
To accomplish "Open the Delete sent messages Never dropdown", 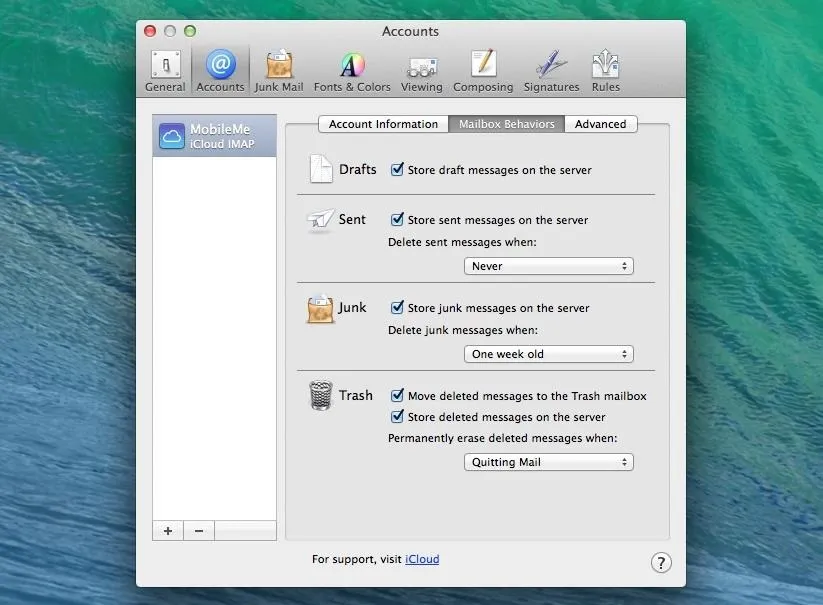I will pos(548,266).
